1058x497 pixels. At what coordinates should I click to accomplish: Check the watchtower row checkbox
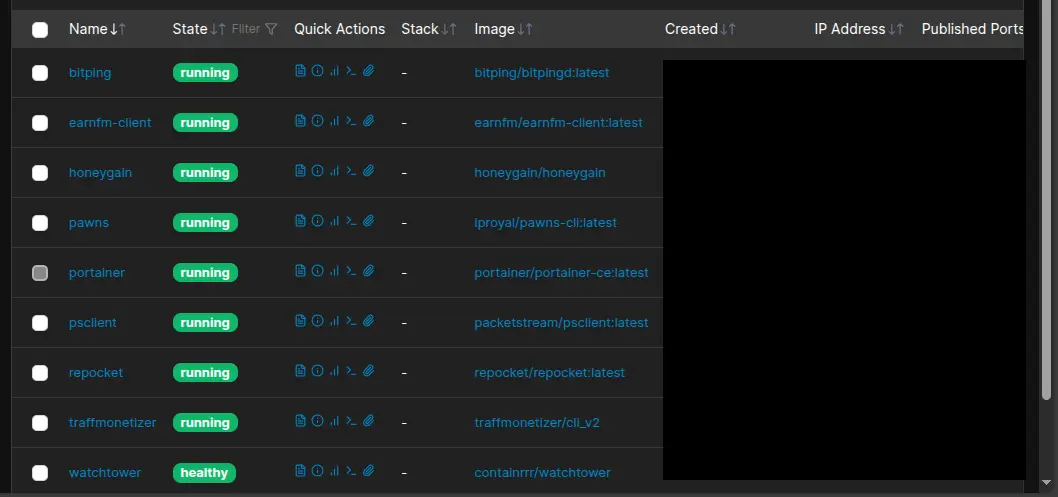(40, 473)
